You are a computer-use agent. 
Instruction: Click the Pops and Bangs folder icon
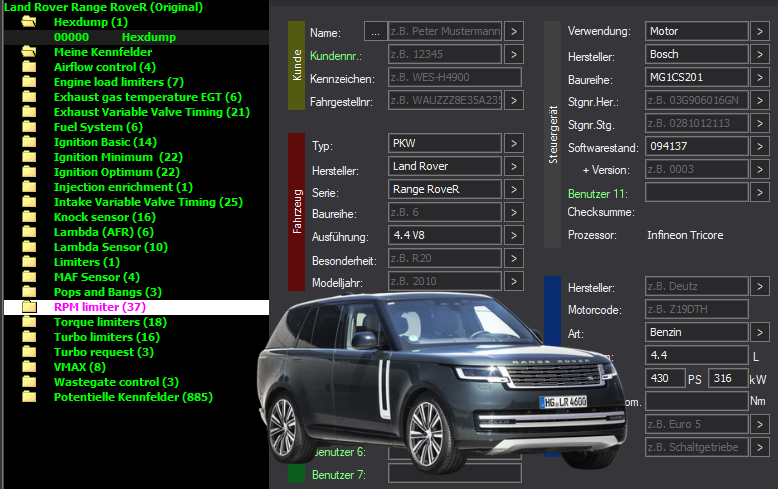click(29, 292)
